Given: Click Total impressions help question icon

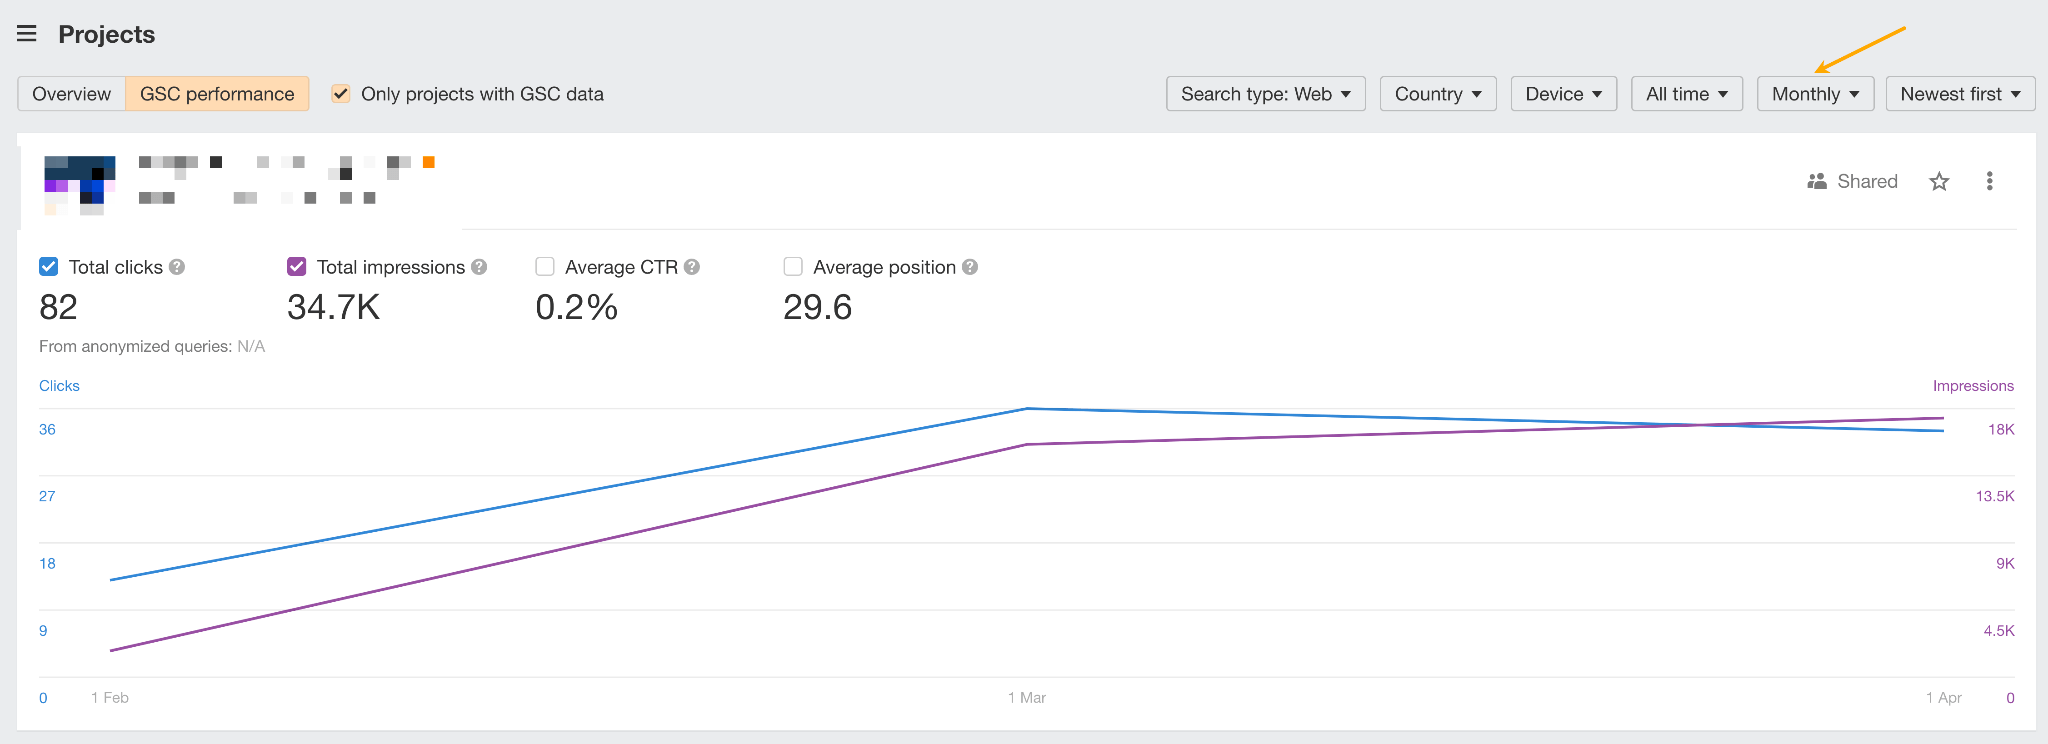Looking at the screenshot, I should (x=479, y=267).
